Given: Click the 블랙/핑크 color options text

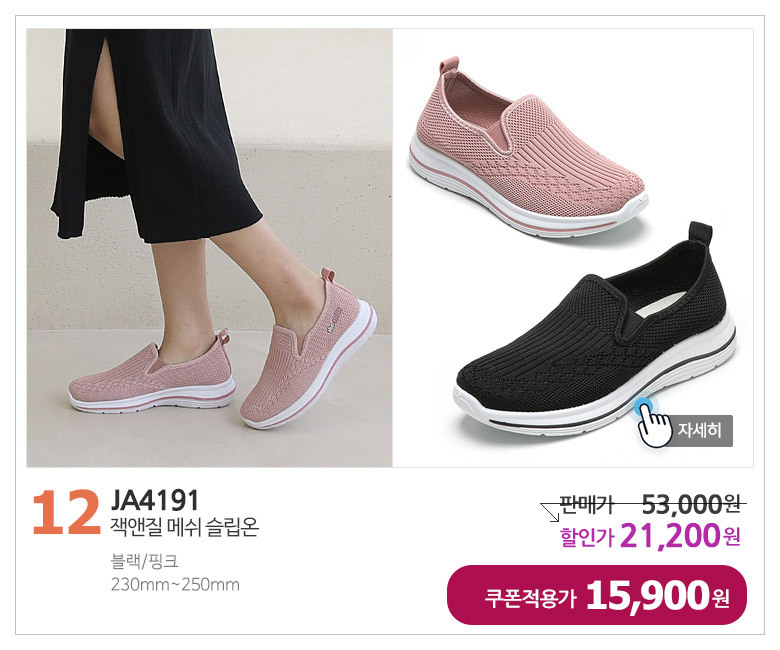Looking at the screenshot, I should click(145, 562).
